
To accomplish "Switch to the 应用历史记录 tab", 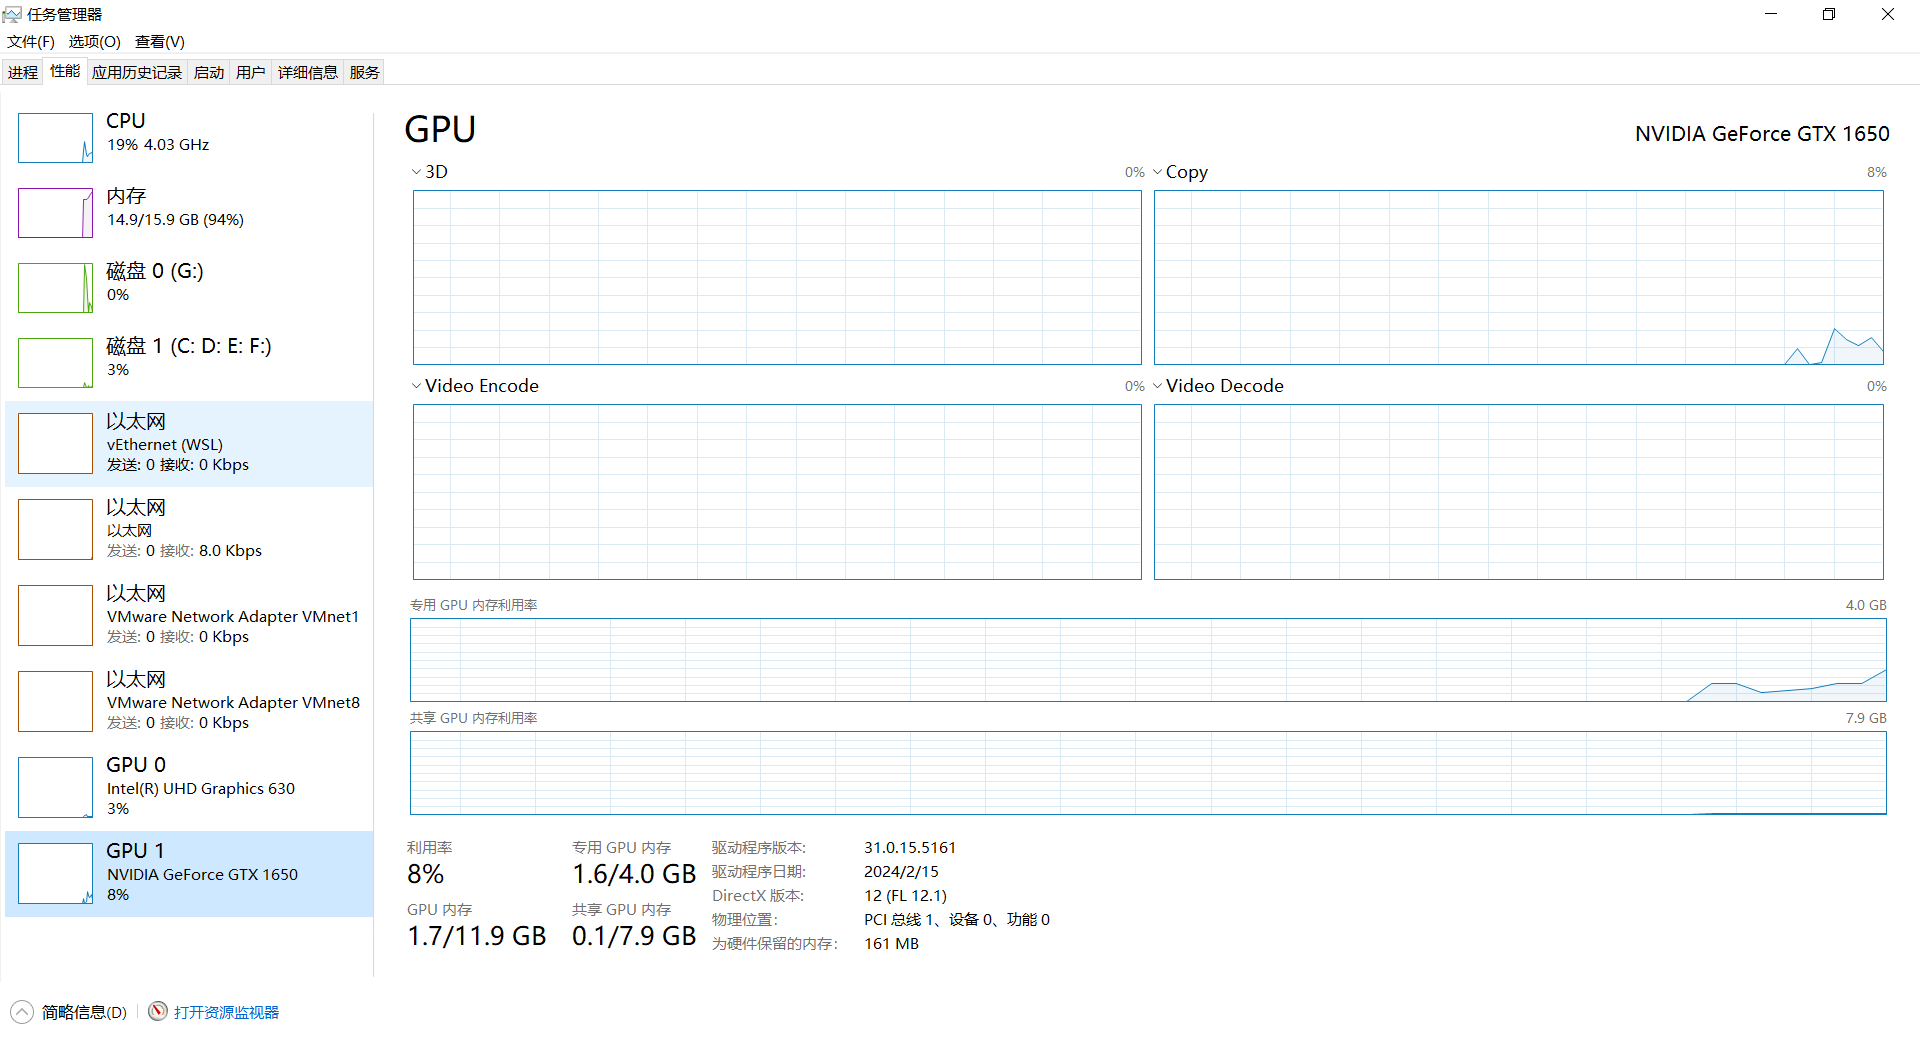I will tap(137, 72).
